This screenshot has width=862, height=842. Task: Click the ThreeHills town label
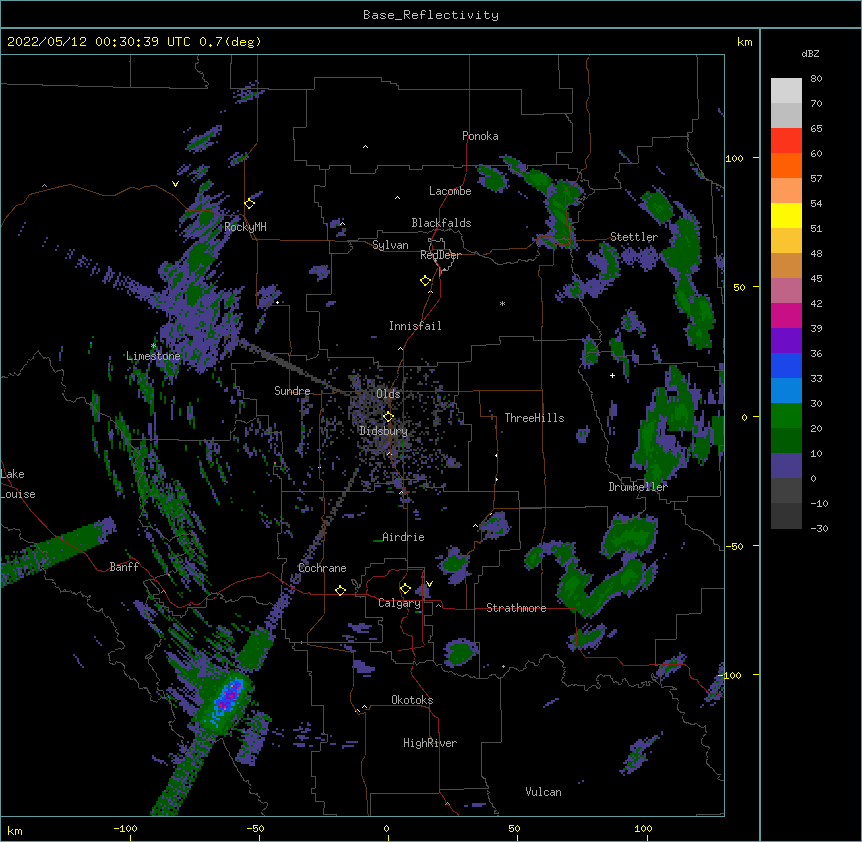[x=534, y=418]
